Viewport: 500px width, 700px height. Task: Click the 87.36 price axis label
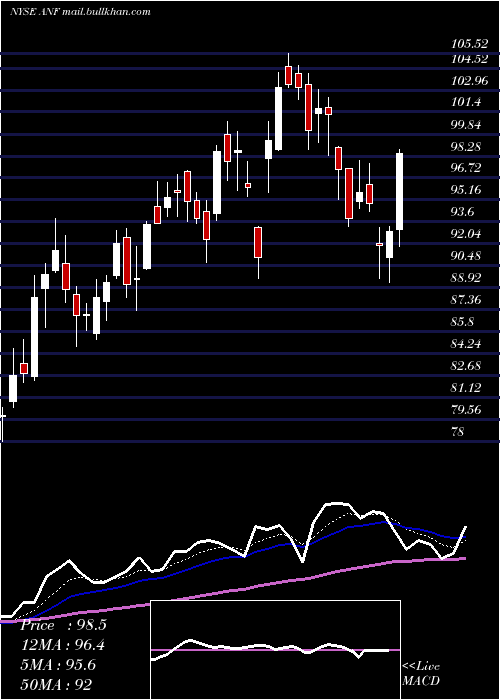click(x=466, y=300)
